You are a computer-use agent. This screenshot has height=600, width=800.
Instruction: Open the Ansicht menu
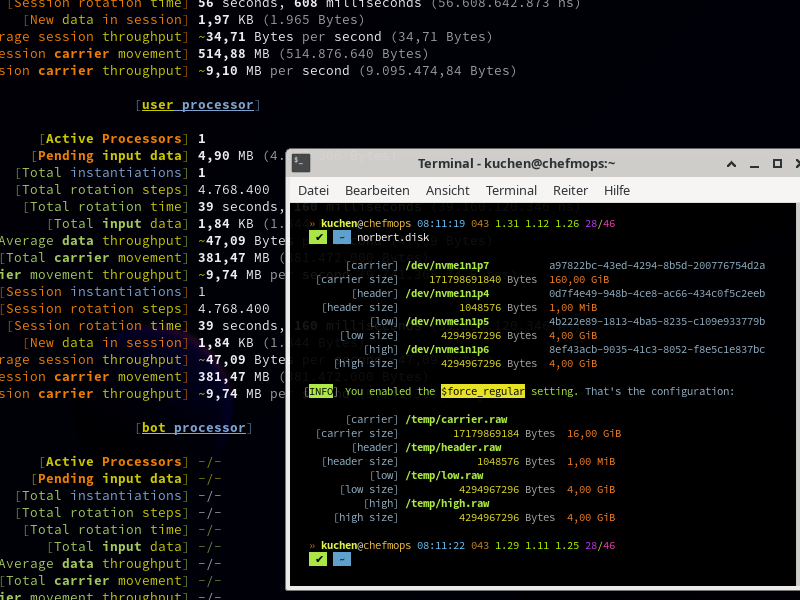coord(447,190)
